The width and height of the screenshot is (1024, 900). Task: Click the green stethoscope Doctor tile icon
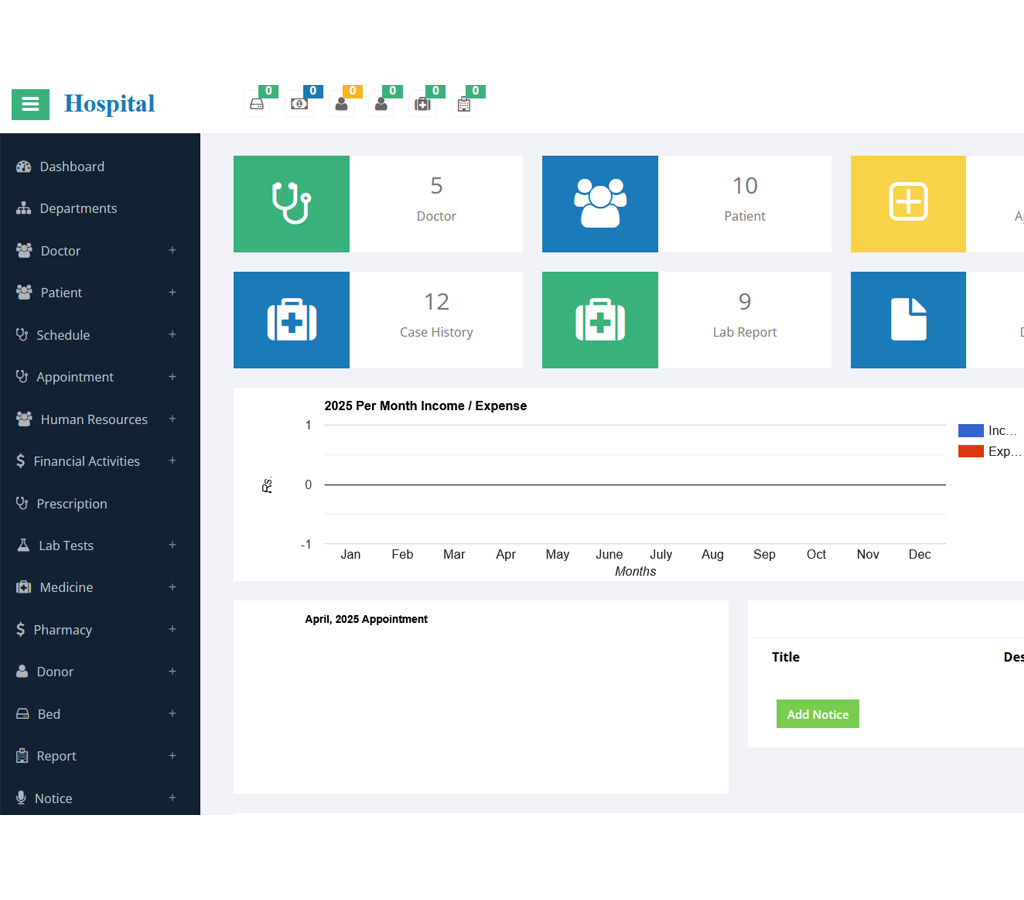tap(291, 204)
